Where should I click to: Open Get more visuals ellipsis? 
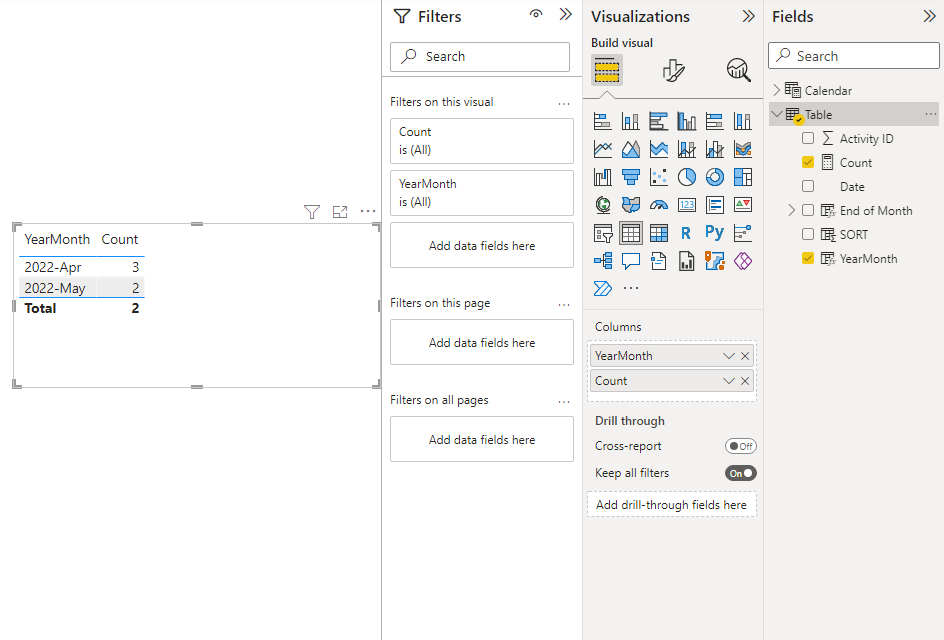[x=631, y=288]
